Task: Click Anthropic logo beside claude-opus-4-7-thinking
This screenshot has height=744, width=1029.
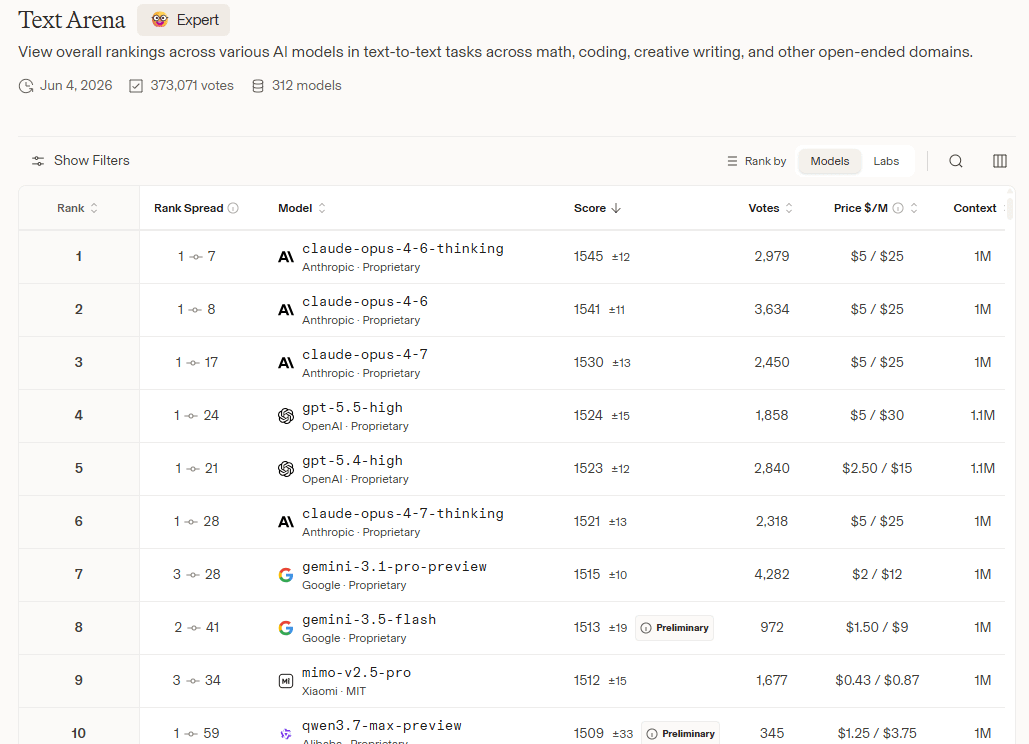Action: click(285, 522)
